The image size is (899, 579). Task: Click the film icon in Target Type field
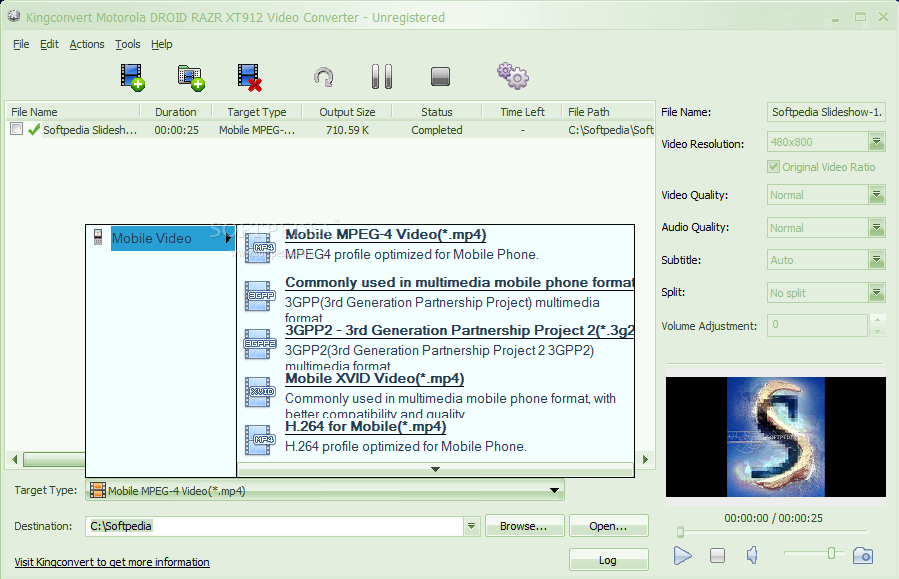click(x=98, y=490)
